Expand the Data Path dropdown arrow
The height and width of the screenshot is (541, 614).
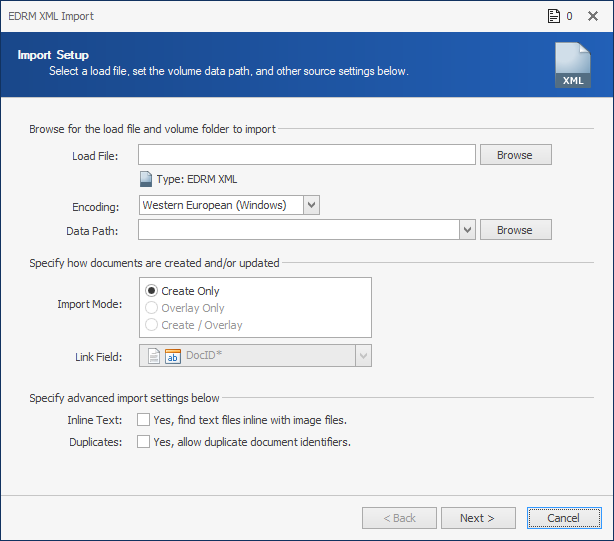pyautogui.click(x=467, y=230)
